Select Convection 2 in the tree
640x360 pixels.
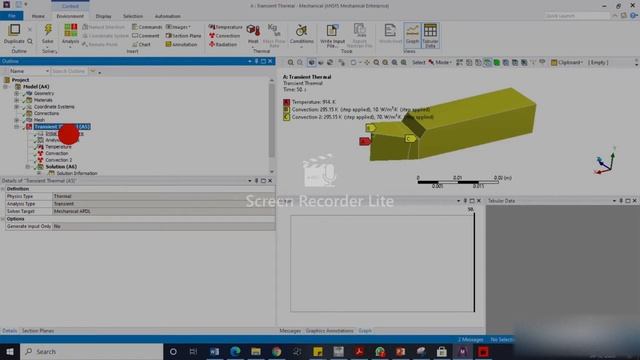pyautogui.click(x=59, y=160)
